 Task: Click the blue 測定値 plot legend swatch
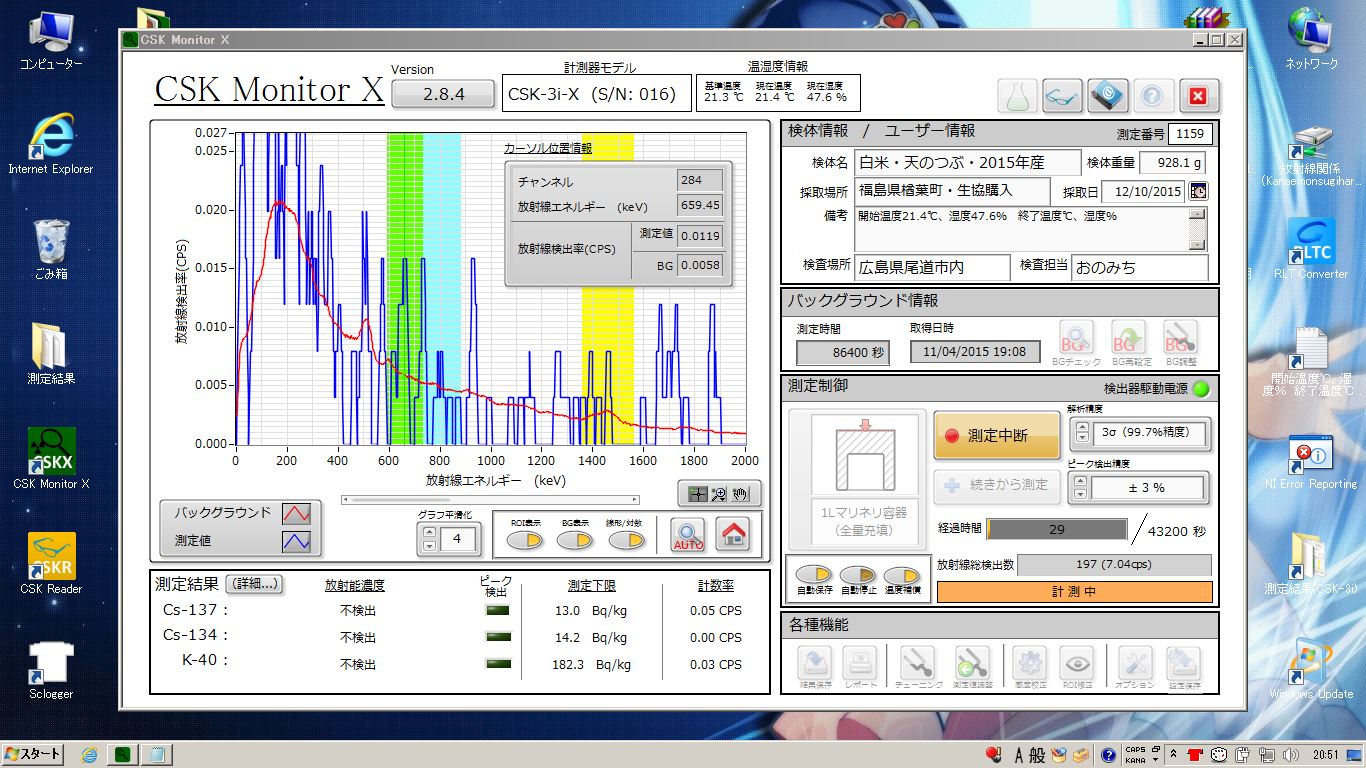[297, 541]
